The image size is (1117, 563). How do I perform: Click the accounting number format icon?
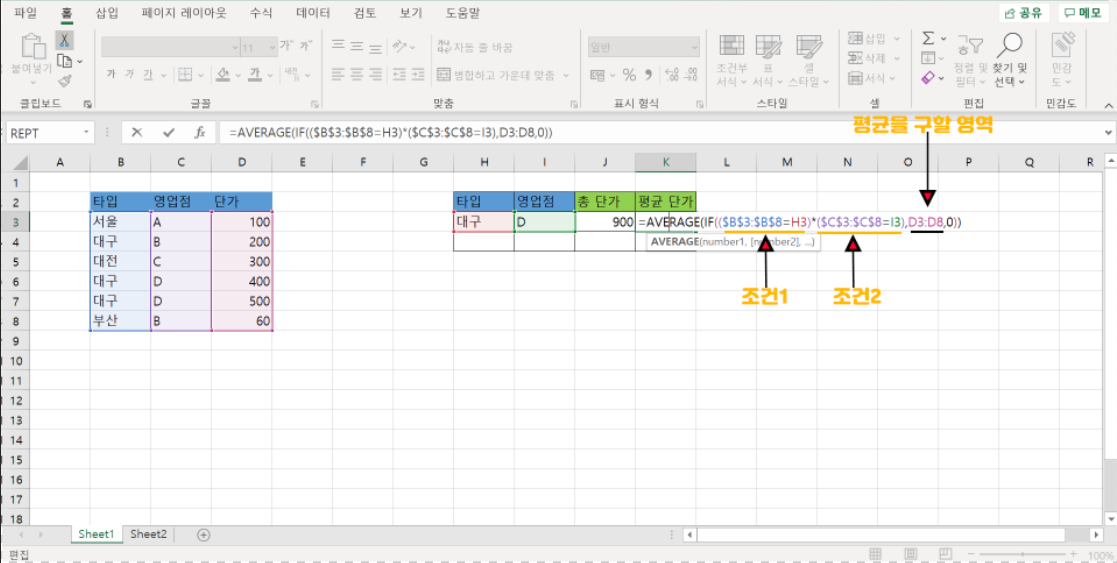click(598, 74)
